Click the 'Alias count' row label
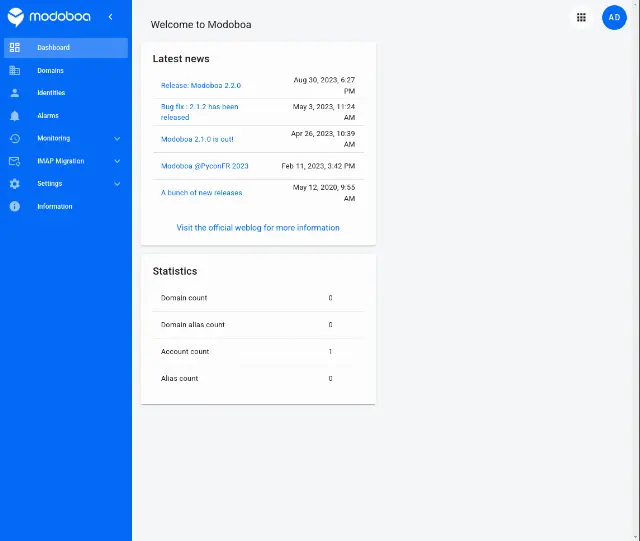 tap(179, 378)
